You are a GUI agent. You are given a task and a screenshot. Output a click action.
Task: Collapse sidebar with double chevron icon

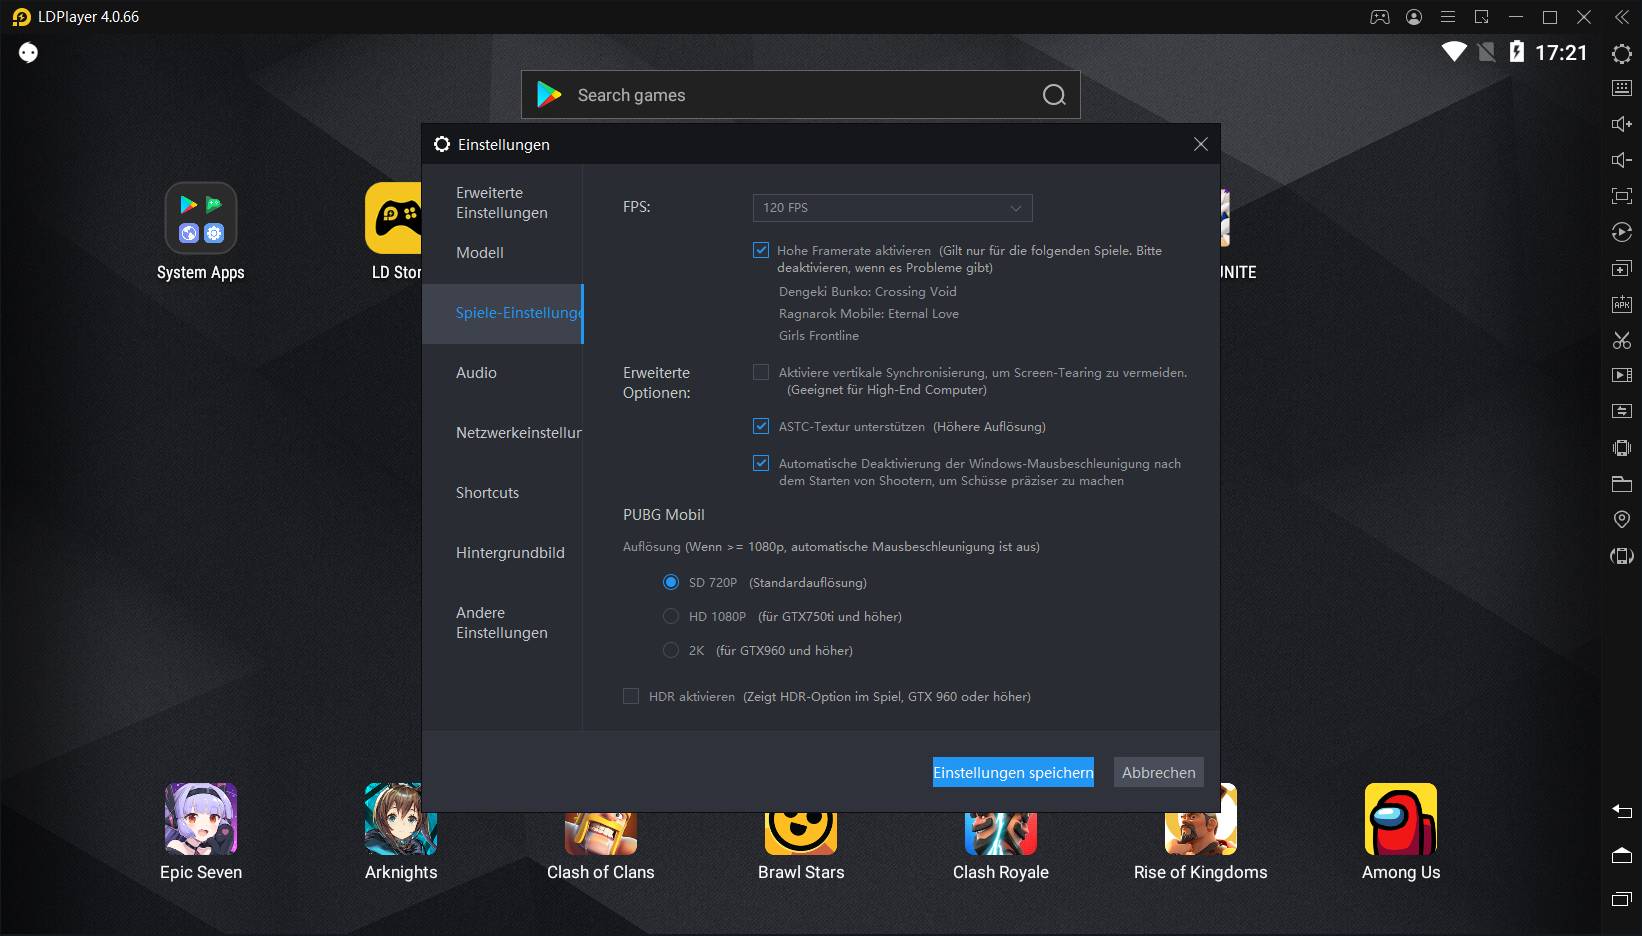1622,17
